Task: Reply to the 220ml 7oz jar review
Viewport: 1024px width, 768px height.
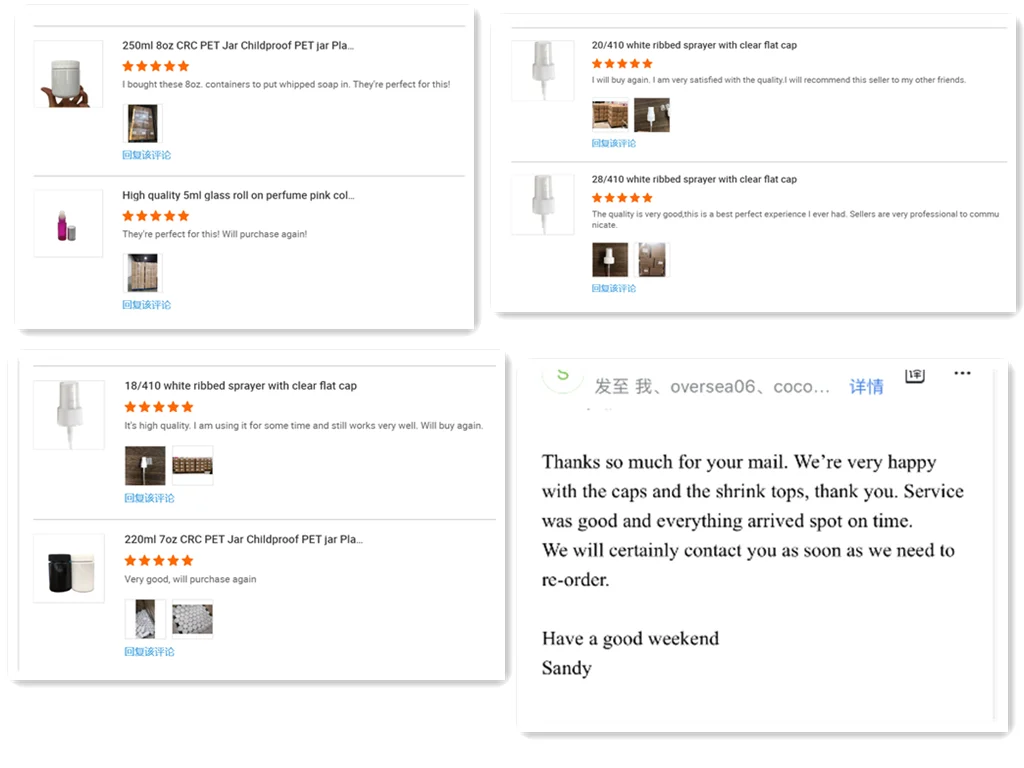Action: point(149,651)
